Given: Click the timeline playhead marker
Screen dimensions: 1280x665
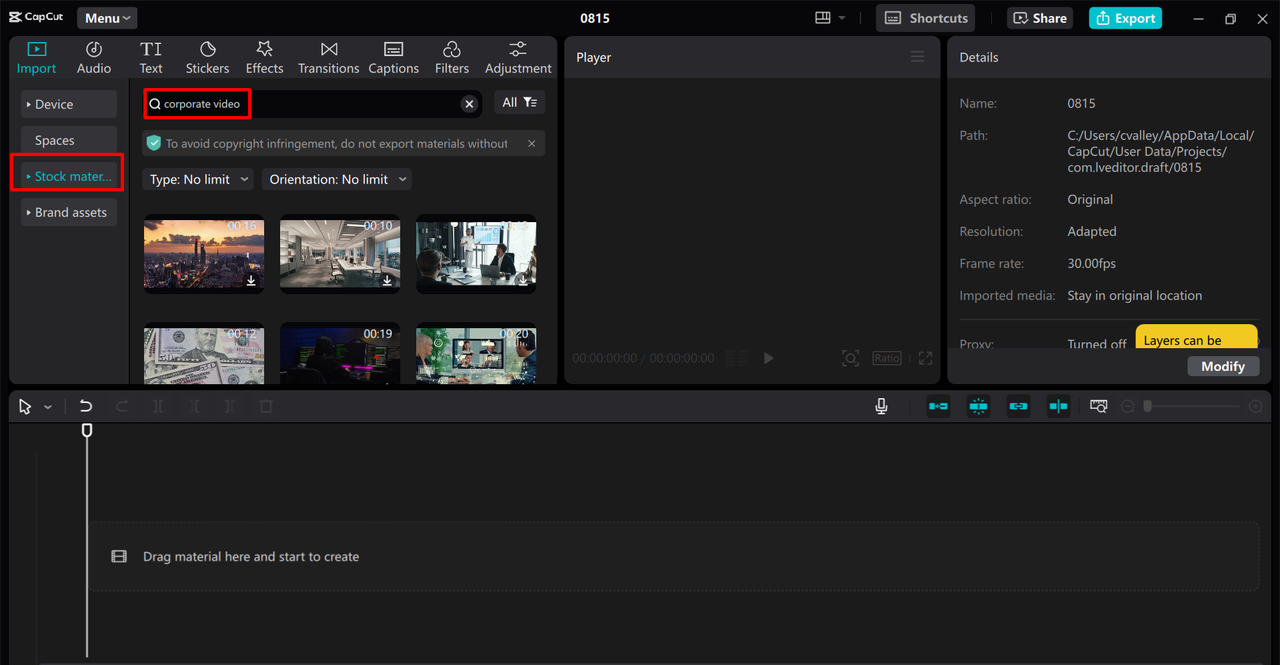Looking at the screenshot, I should click(87, 430).
